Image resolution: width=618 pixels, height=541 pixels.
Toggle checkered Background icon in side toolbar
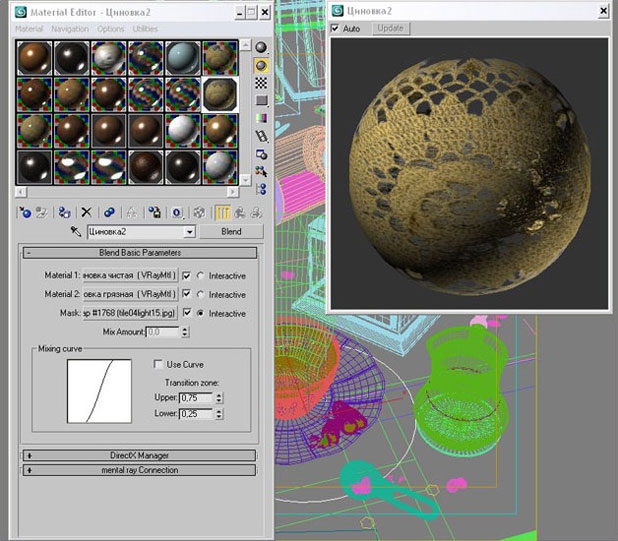coord(261,83)
